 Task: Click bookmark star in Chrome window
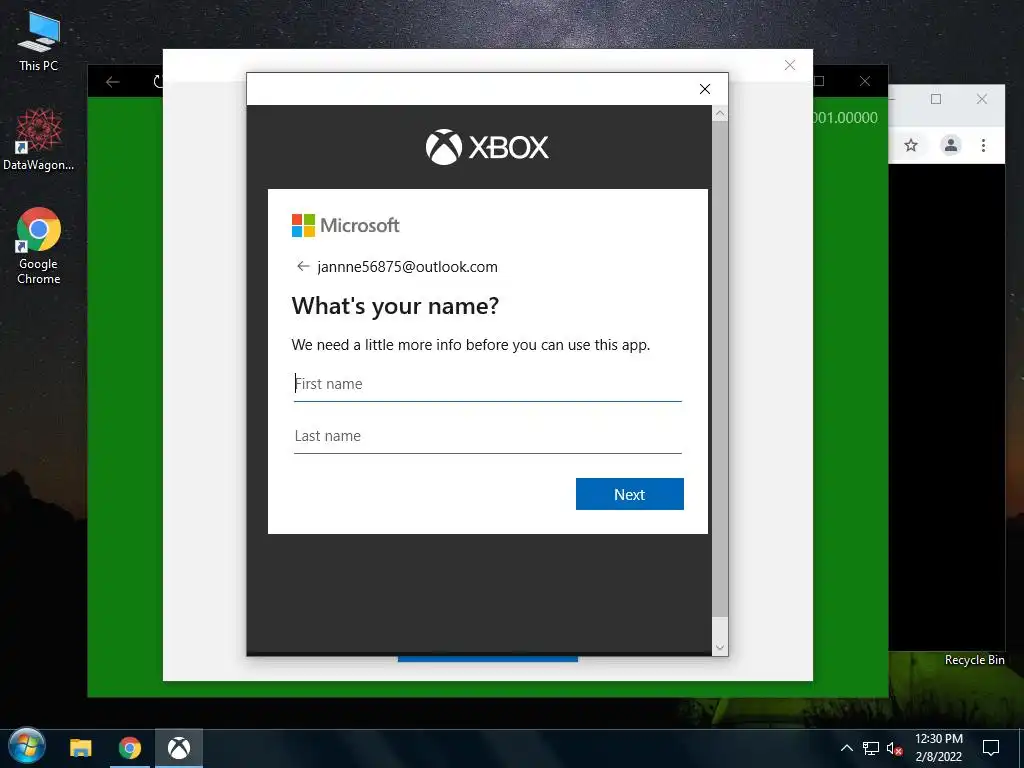(x=911, y=145)
